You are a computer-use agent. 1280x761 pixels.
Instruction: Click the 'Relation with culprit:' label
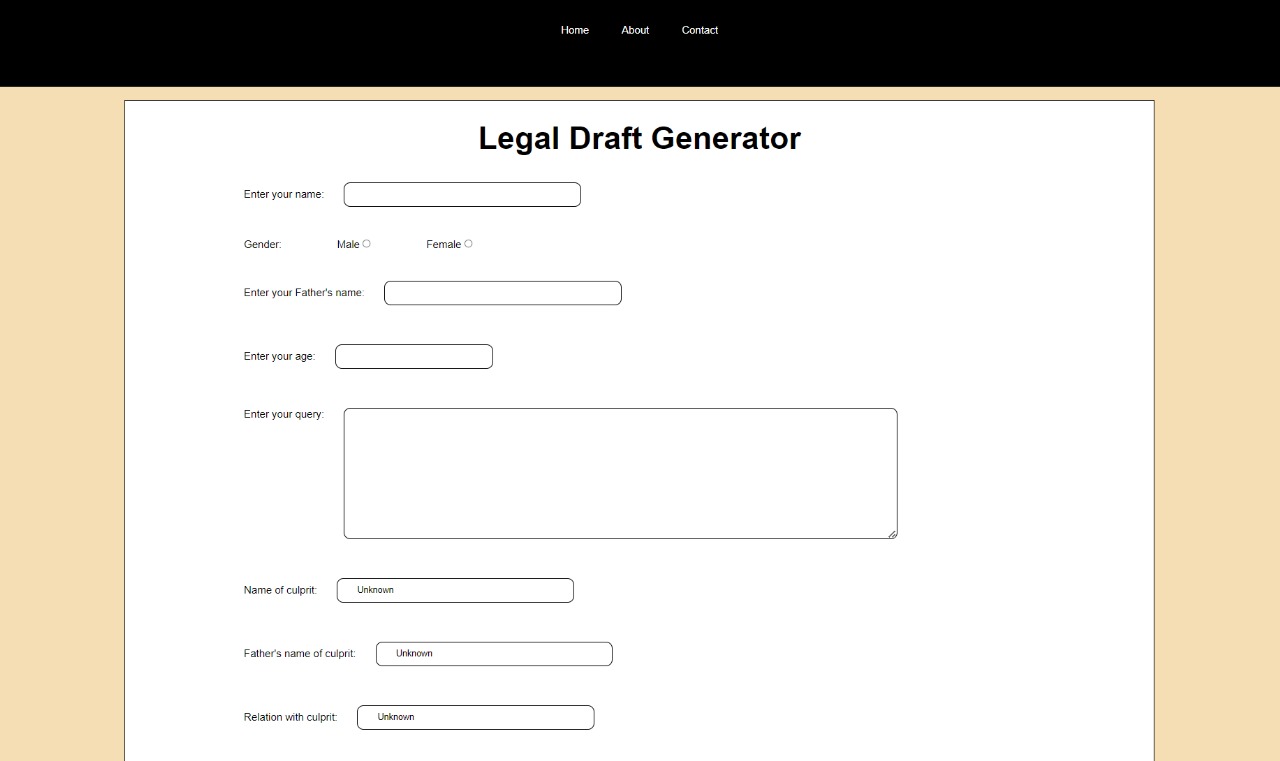(x=290, y=718)
